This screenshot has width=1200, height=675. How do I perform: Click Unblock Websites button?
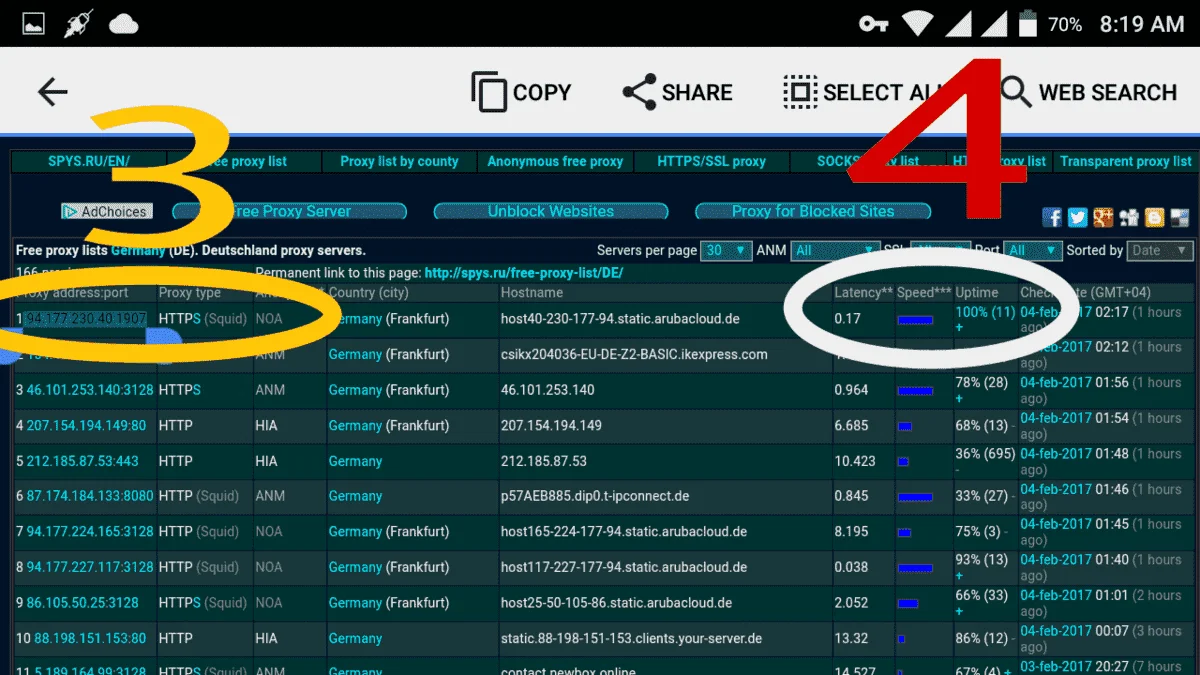pyautogui.click(x=551, y=211)
